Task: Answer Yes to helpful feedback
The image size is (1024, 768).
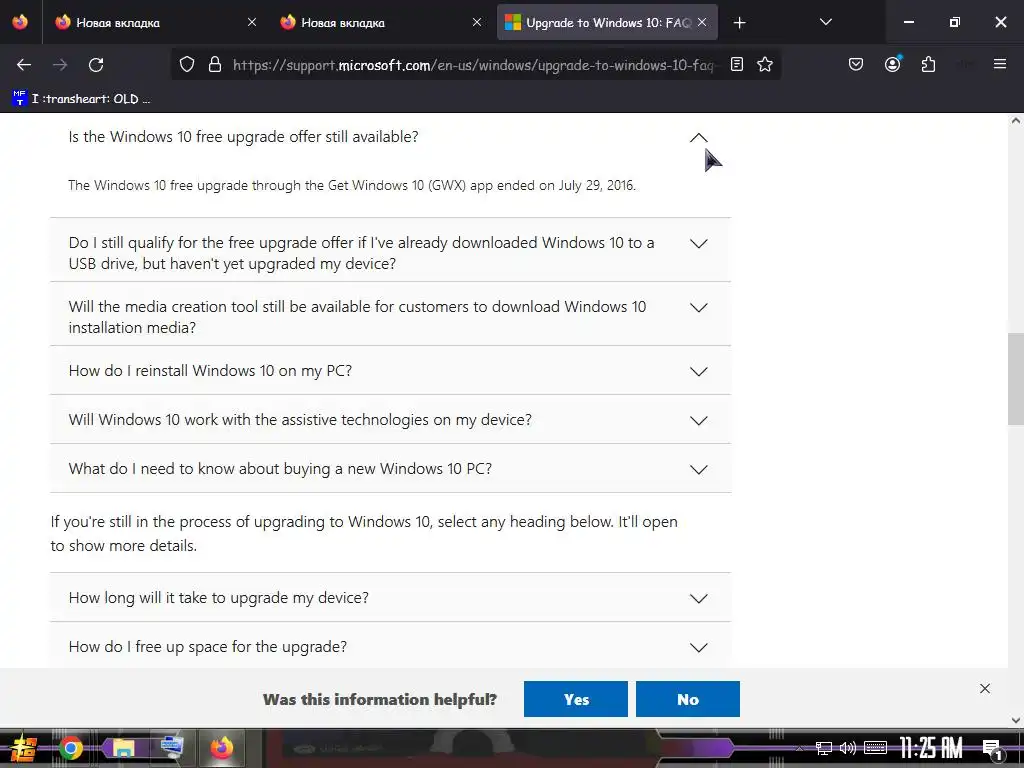Action: point(575,699)
